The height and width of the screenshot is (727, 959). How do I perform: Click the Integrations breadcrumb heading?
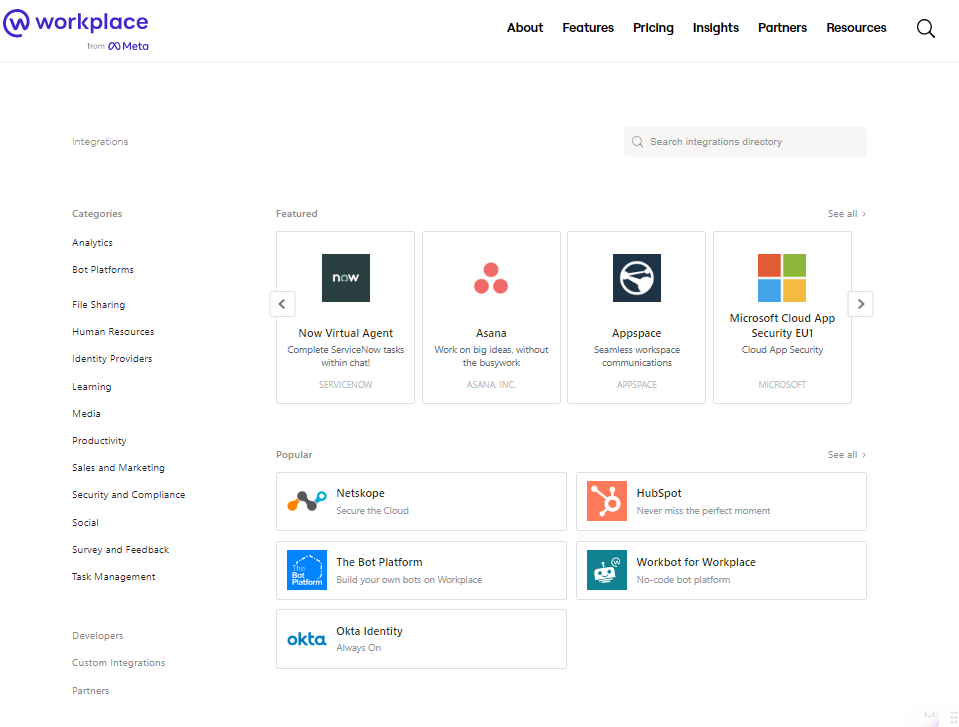pyautogui.click(x=100, y=141)
